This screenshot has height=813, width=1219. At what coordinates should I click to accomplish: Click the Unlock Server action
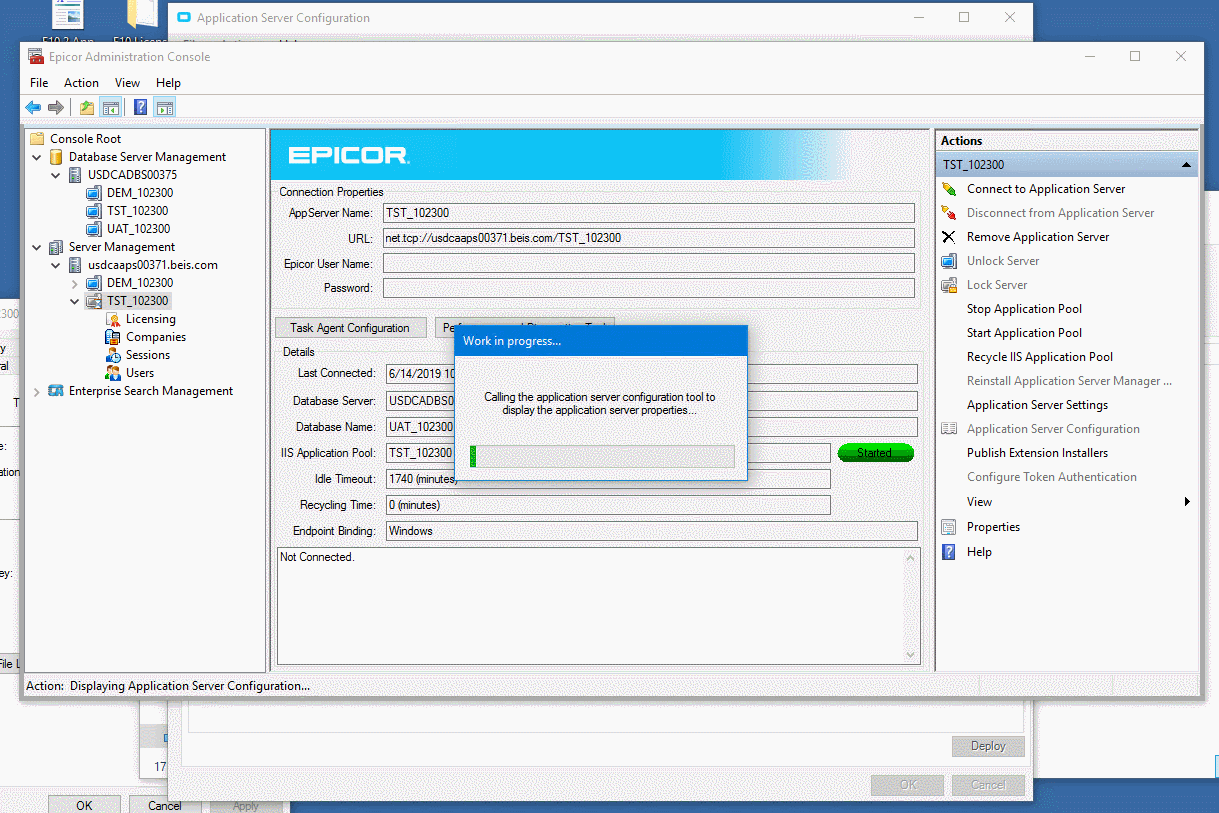(1003, 261)
